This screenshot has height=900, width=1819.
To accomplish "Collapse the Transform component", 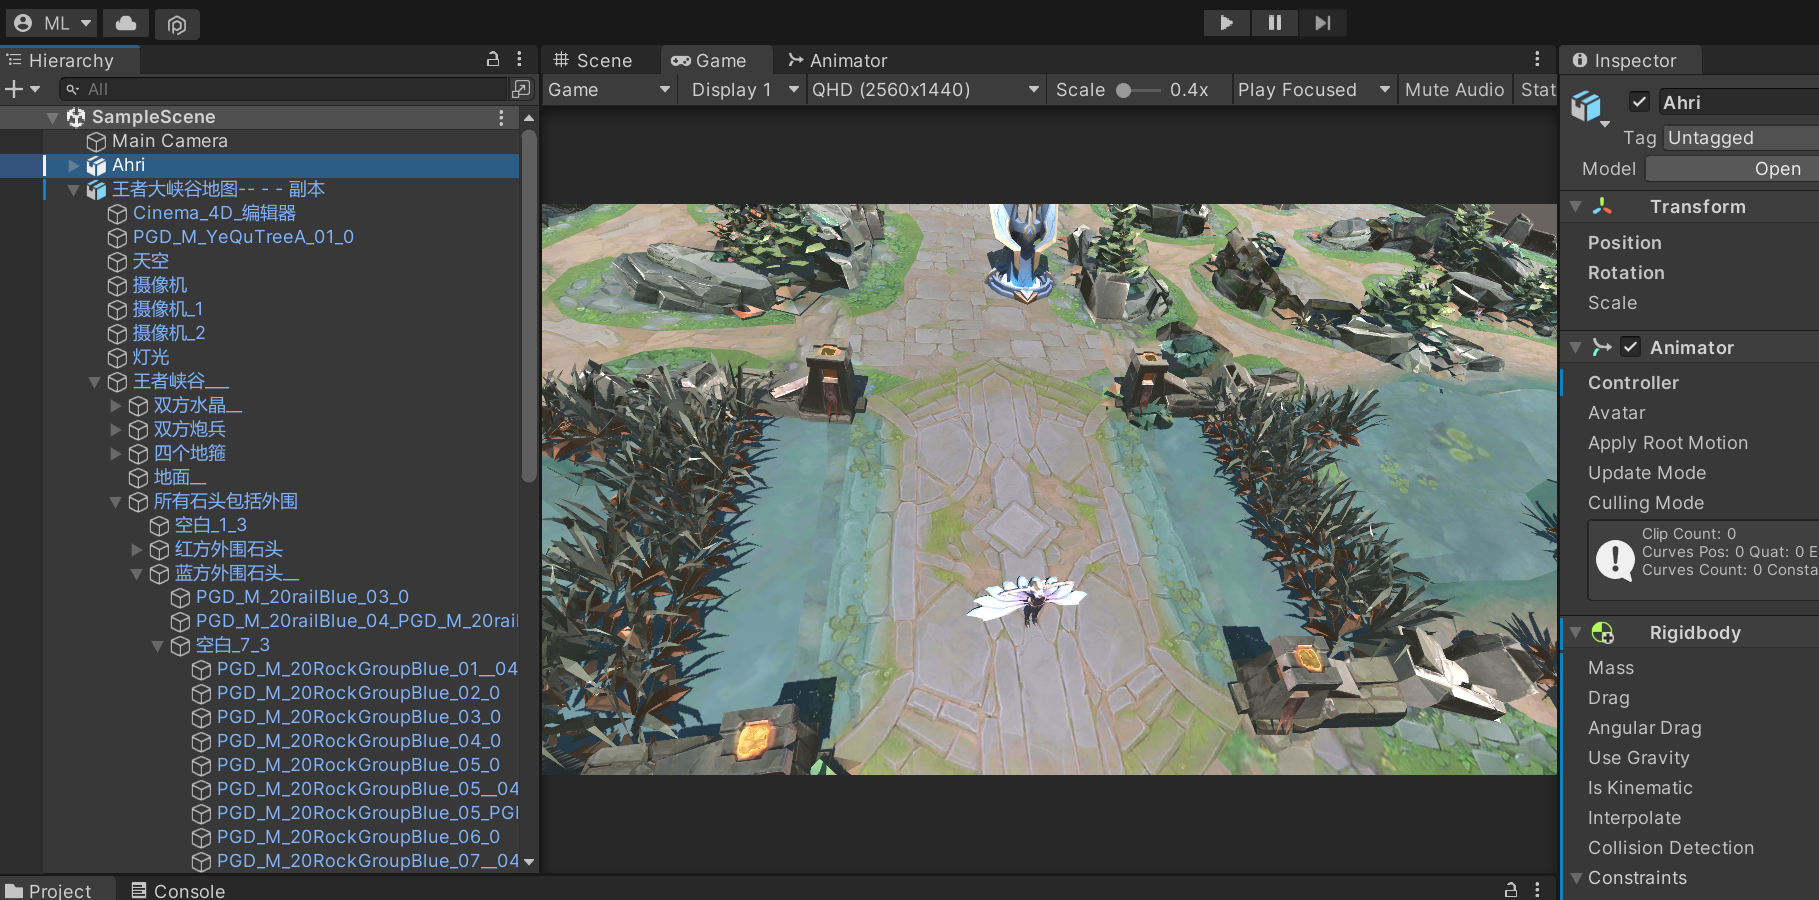I will coord(1576,206).
